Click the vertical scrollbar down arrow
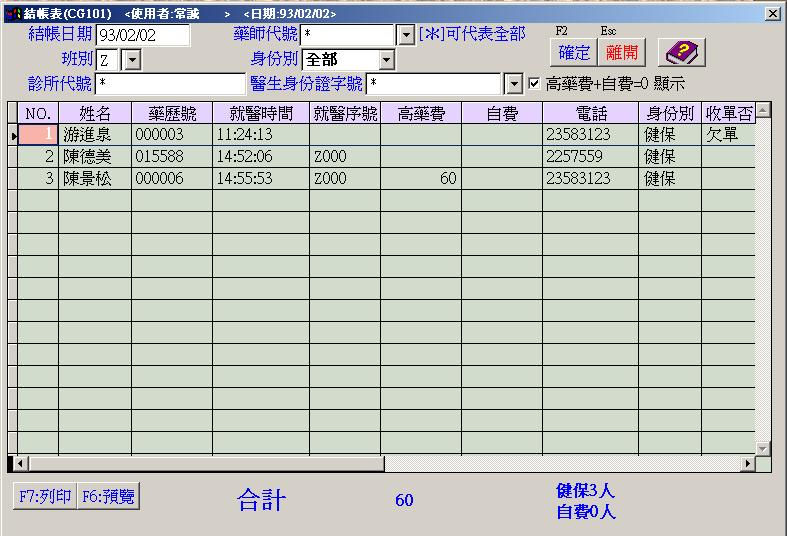 pos(763,448)
